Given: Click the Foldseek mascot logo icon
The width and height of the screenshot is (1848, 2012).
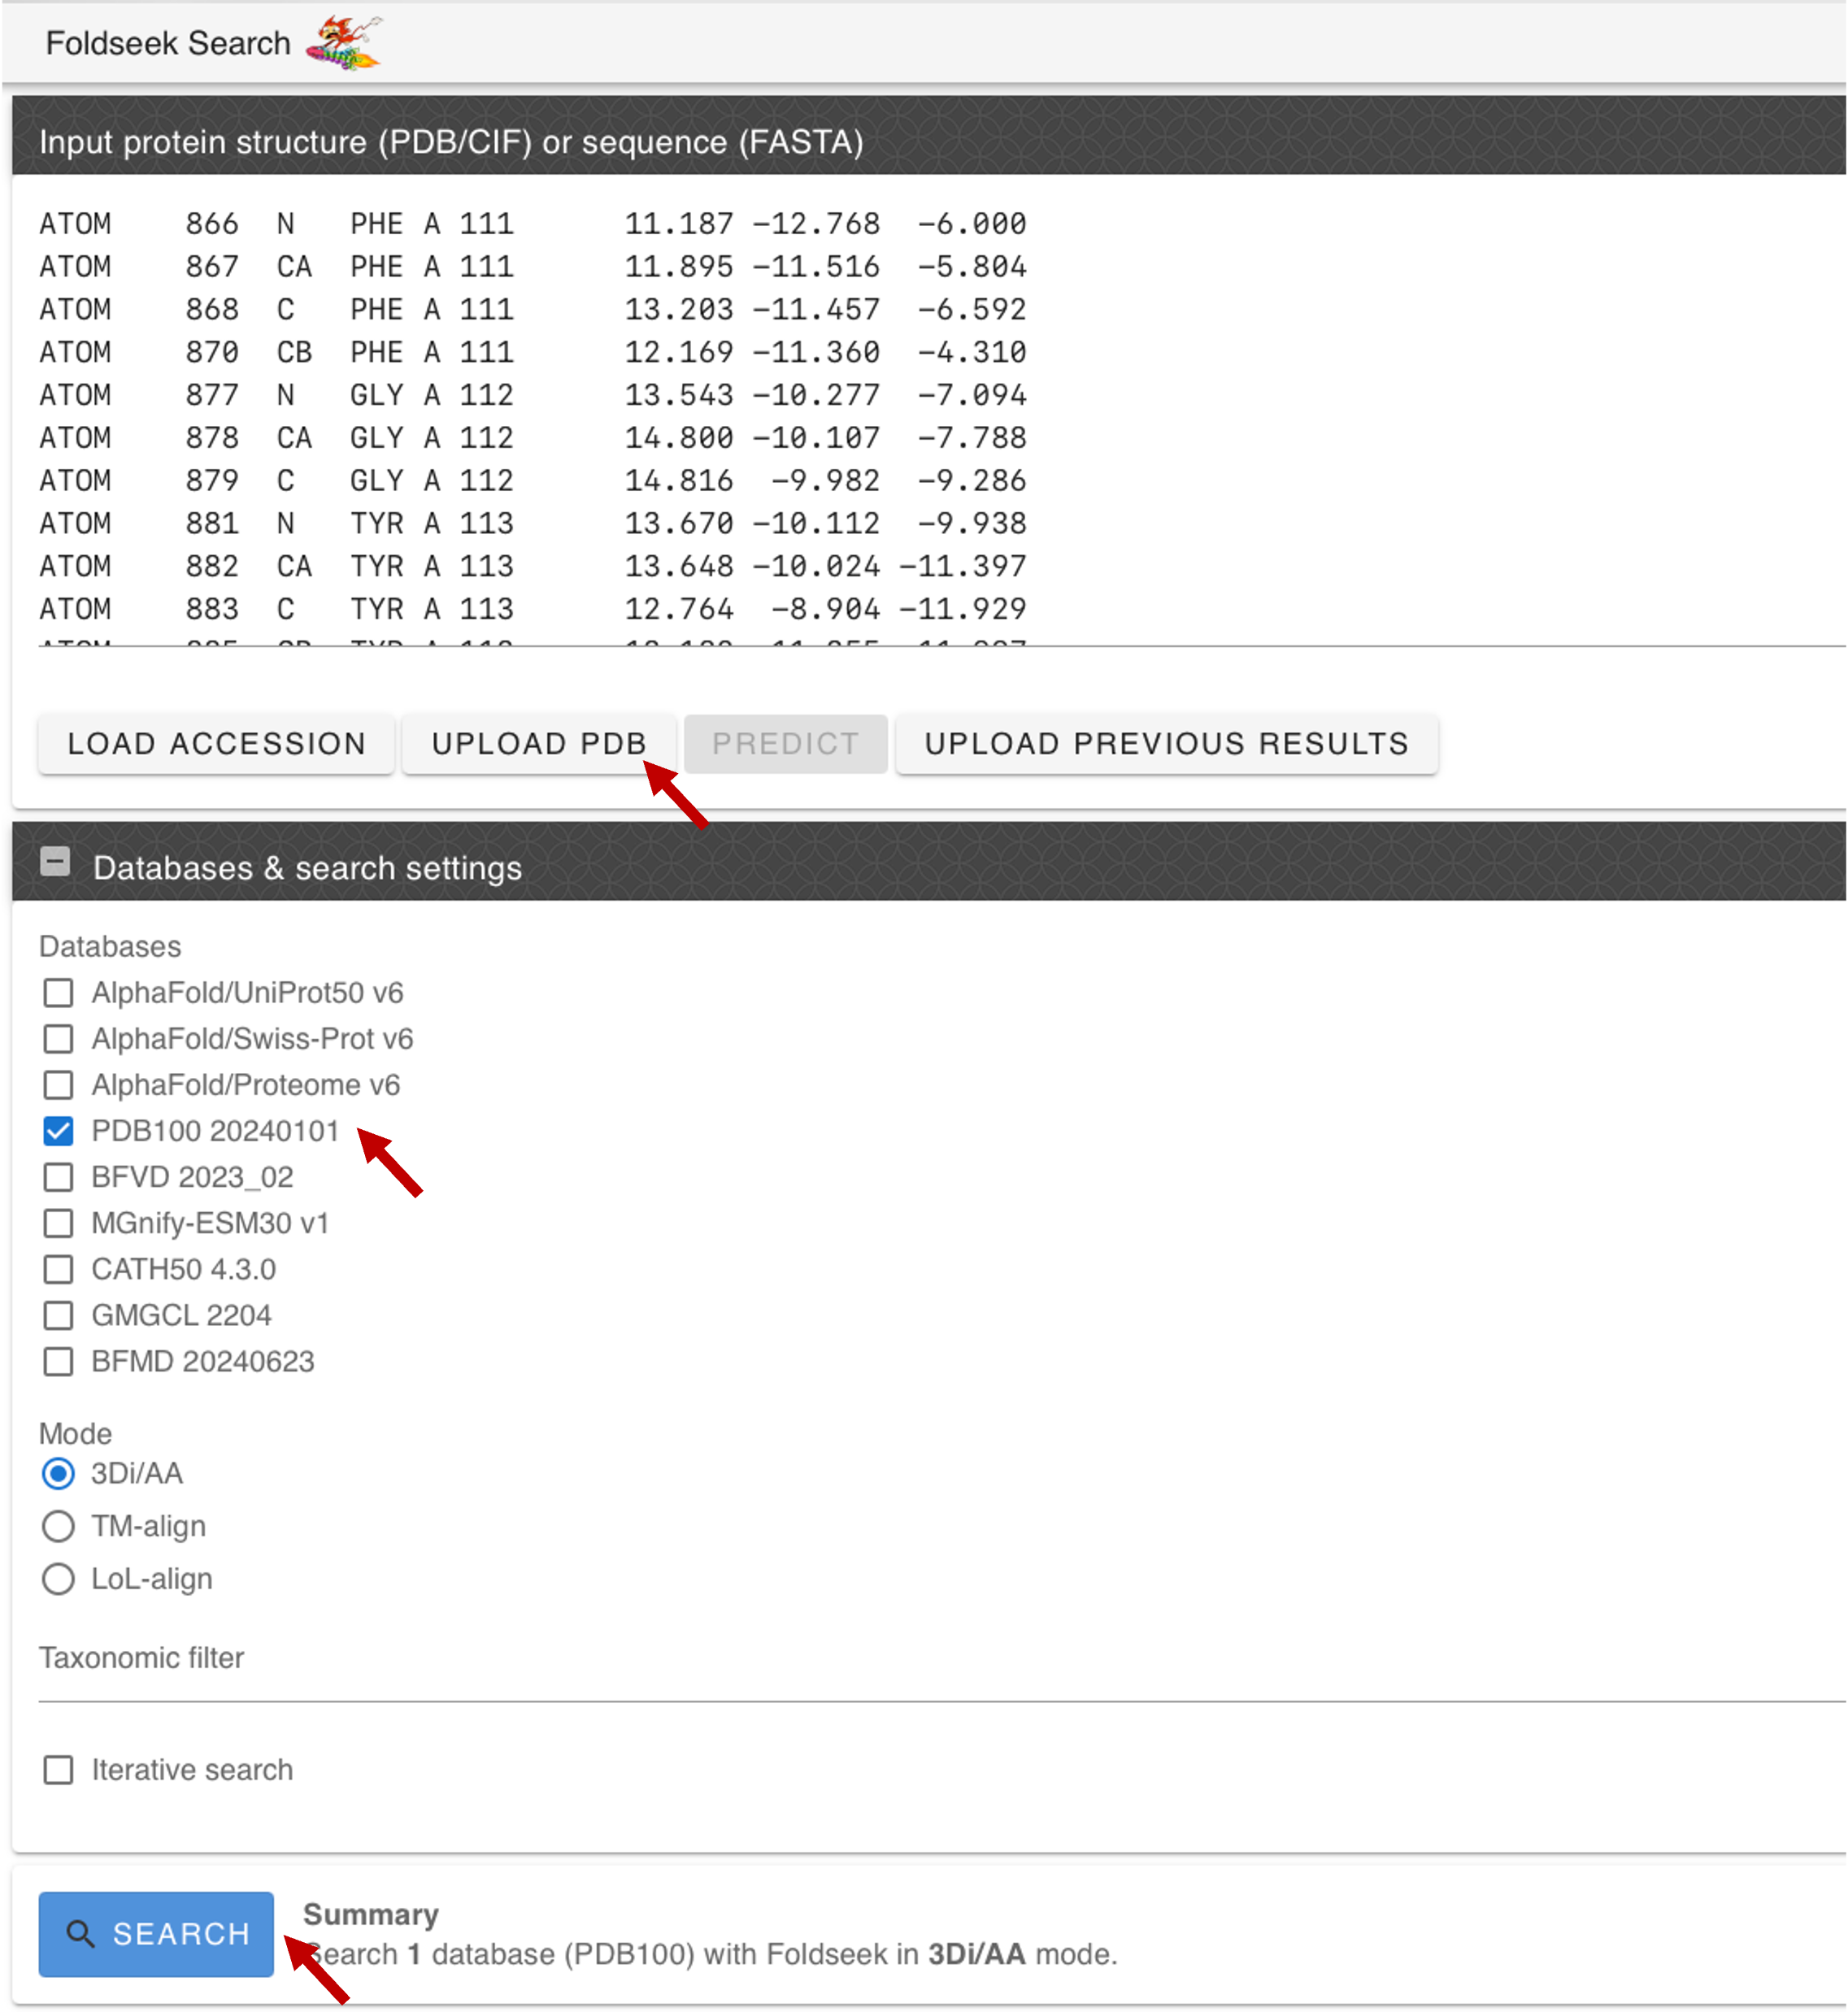Looking at the screenshot, I should 344,43.
